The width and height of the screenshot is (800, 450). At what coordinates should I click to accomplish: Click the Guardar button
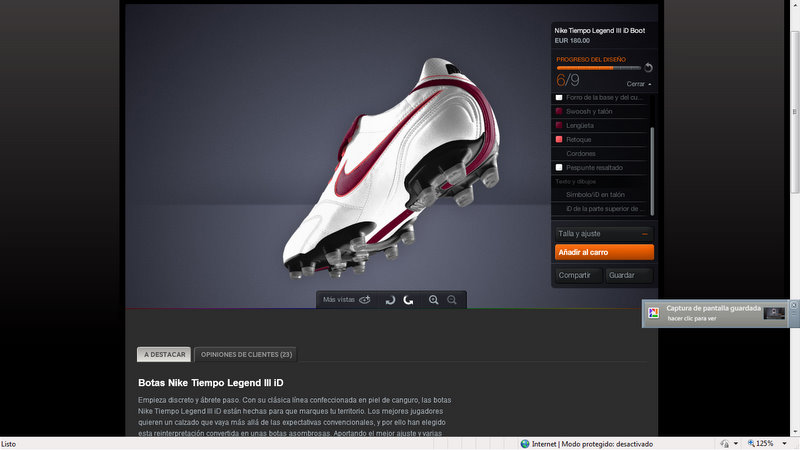(629, 275)
